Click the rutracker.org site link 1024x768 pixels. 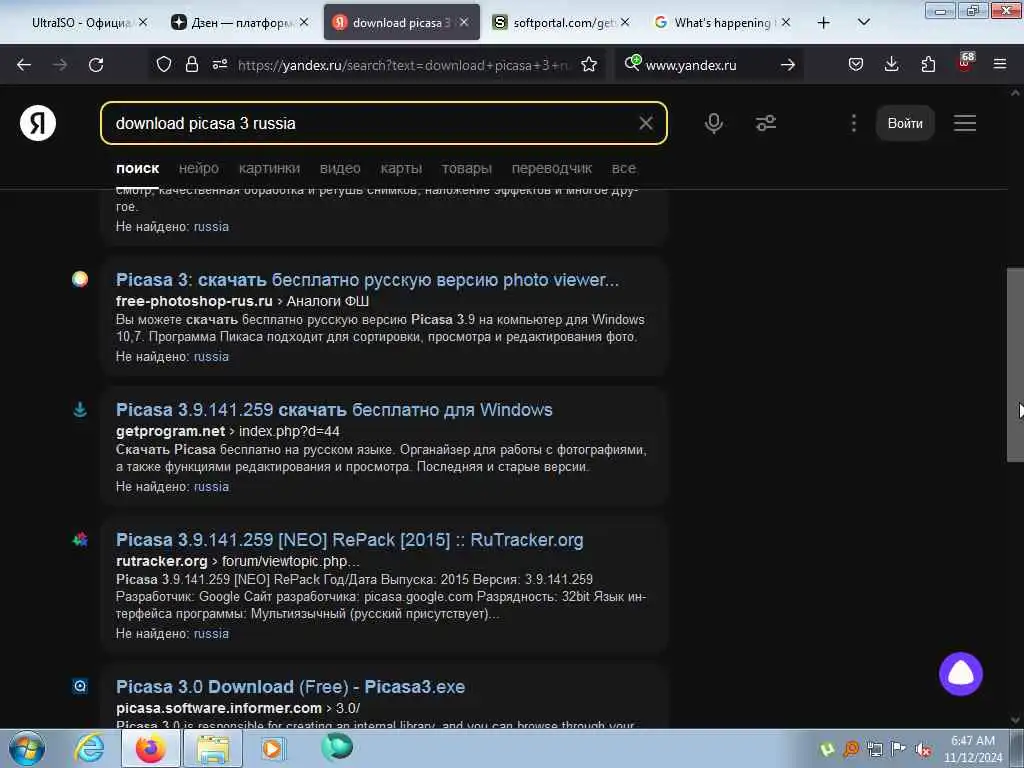click(x=161, y=561)
